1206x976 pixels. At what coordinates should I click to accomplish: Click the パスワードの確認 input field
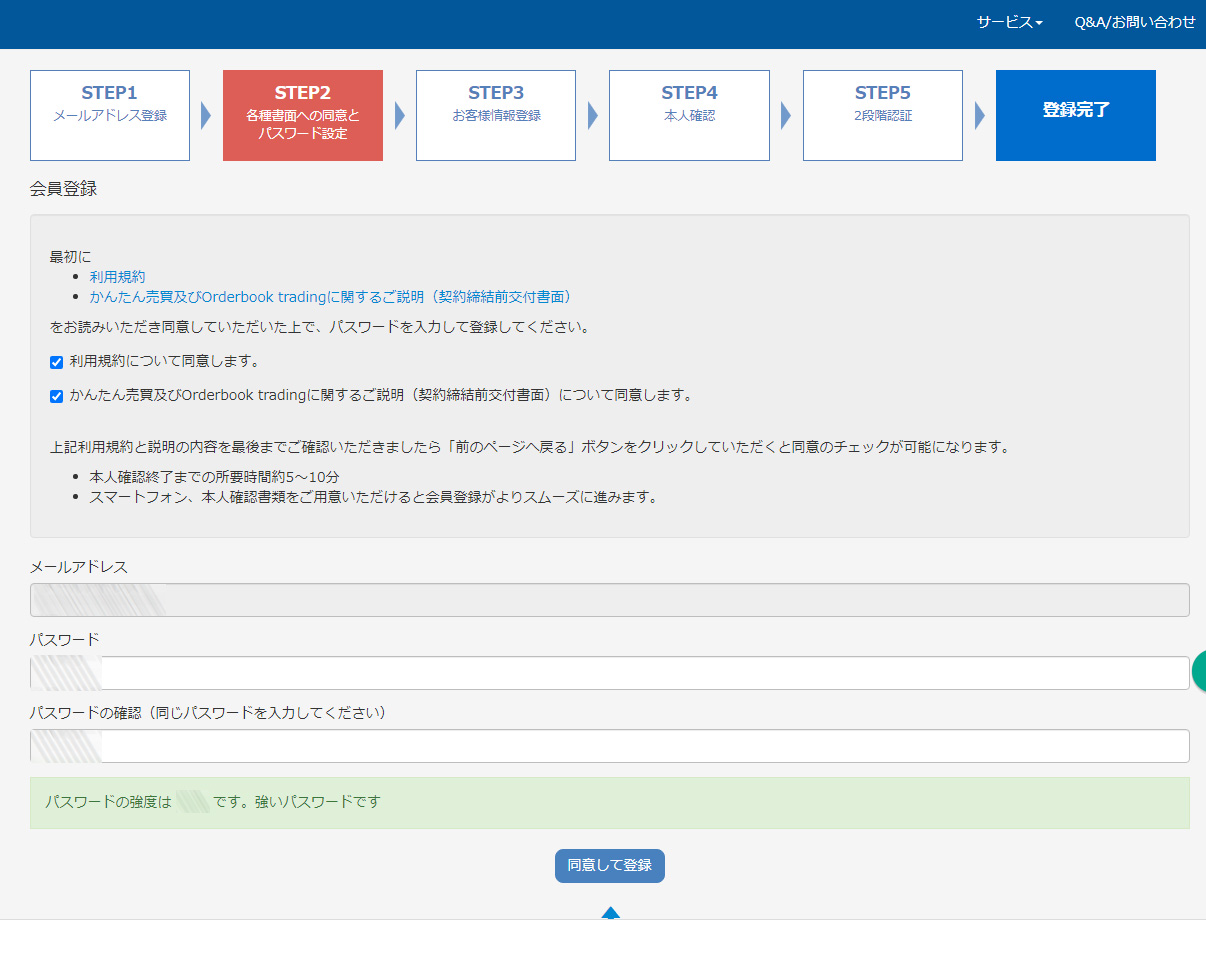coord(640,746)
